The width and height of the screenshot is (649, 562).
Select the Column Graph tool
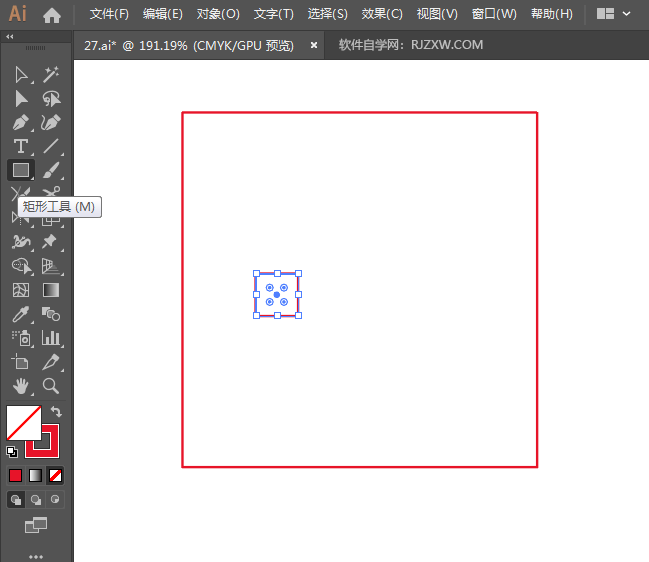coord(51,339)
